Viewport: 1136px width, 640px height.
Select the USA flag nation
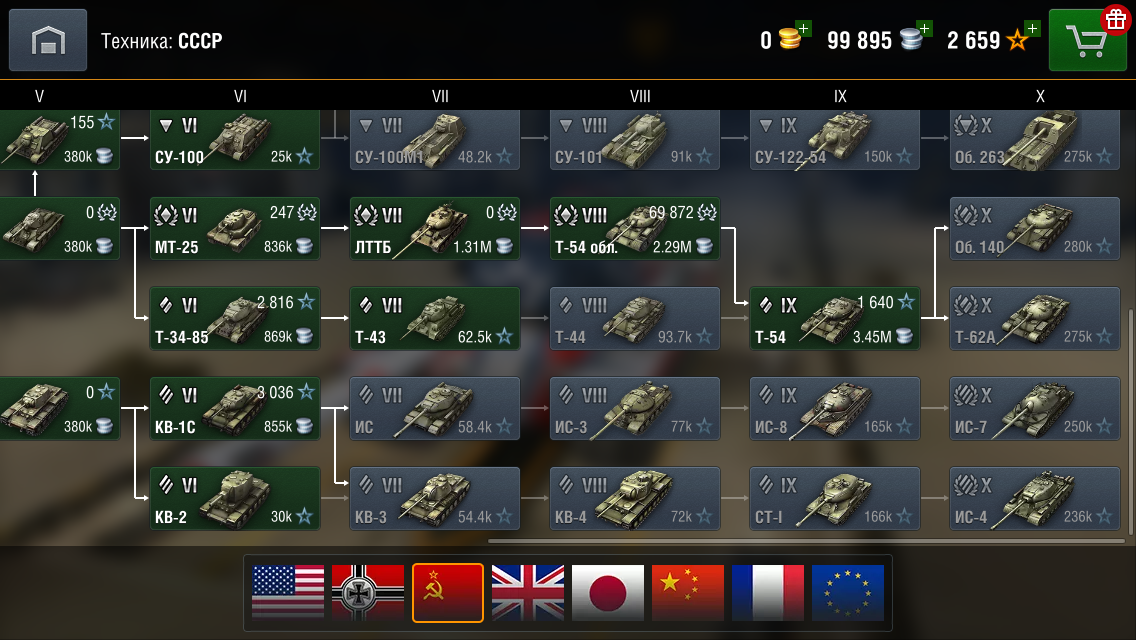tap(288, 592)
